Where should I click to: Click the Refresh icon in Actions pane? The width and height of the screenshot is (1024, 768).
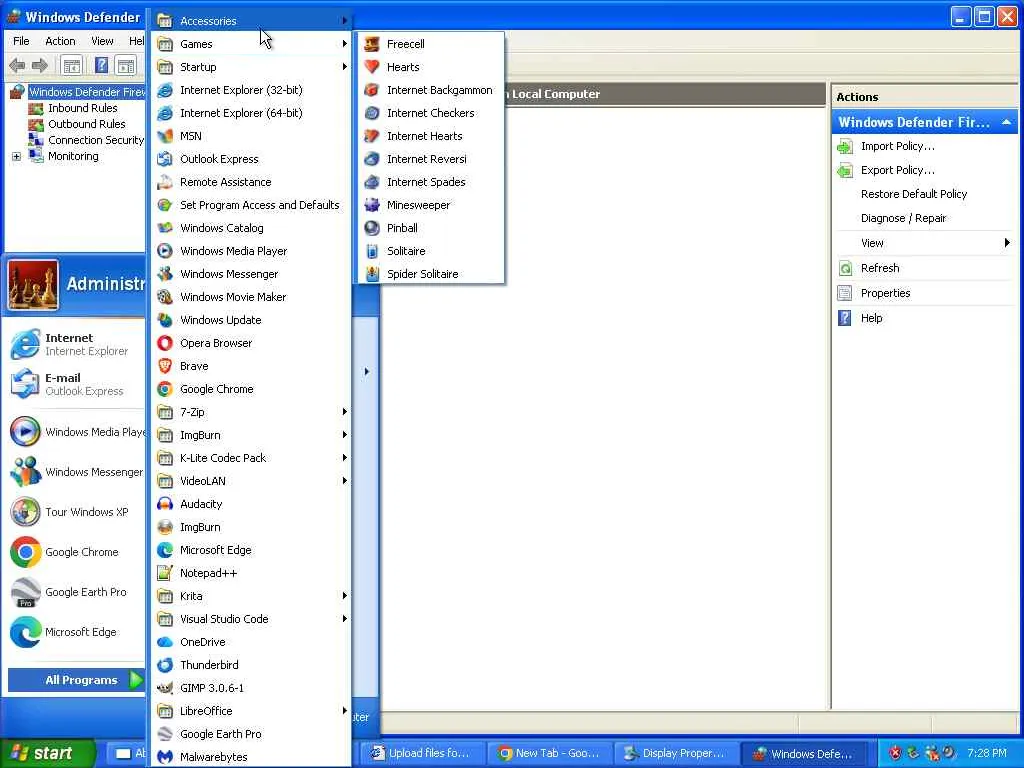845,268
